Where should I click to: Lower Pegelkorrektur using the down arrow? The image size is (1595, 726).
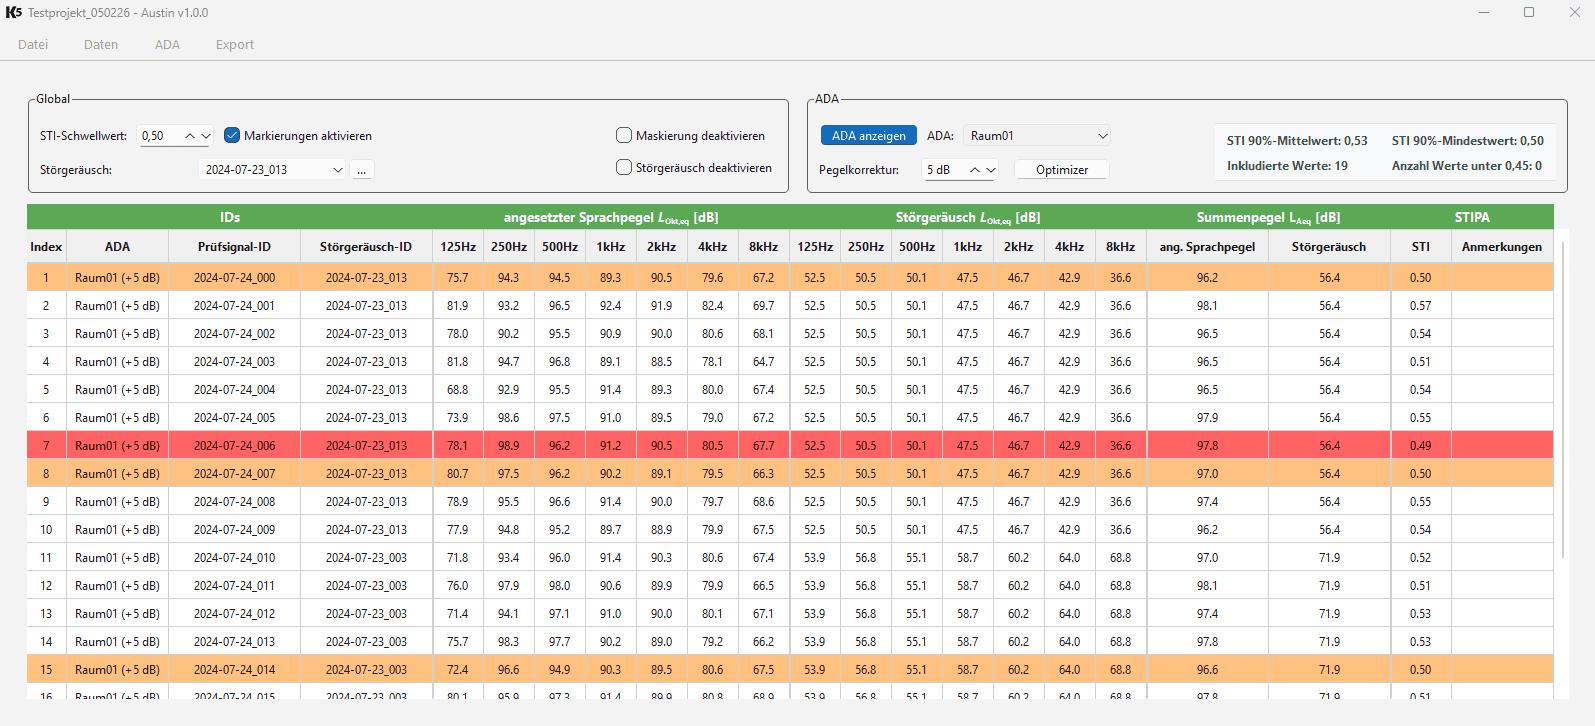[x=991, y=170]
